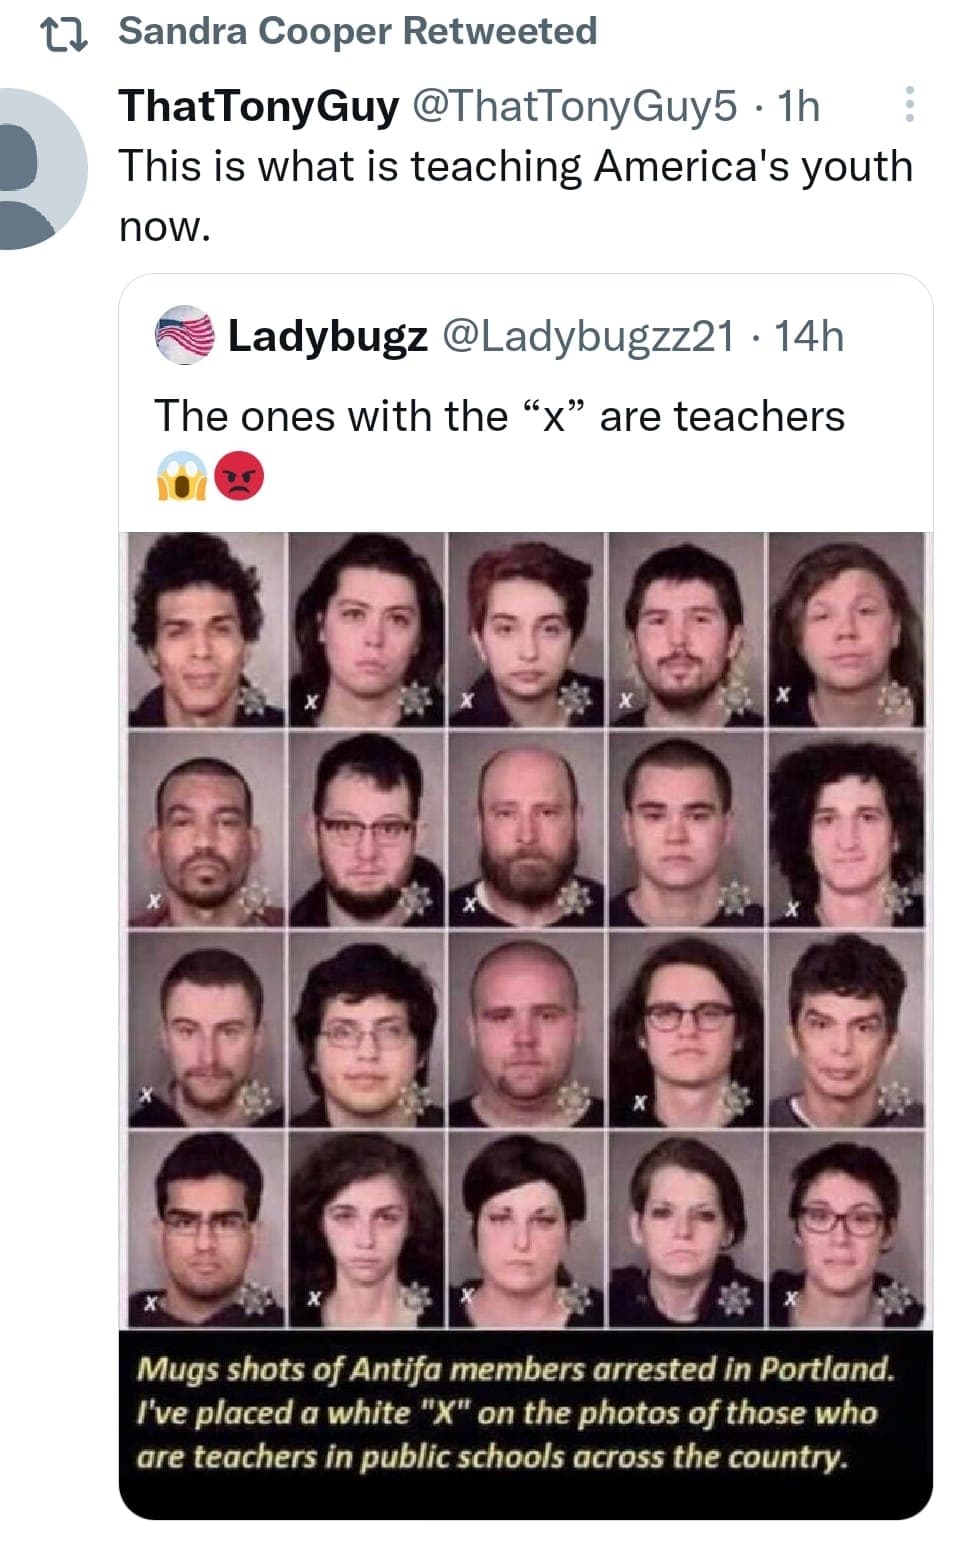Open the Ladybugz display name
Image resolution: width=969 pixels, height=1542 pixels.
tap(328, 337)
